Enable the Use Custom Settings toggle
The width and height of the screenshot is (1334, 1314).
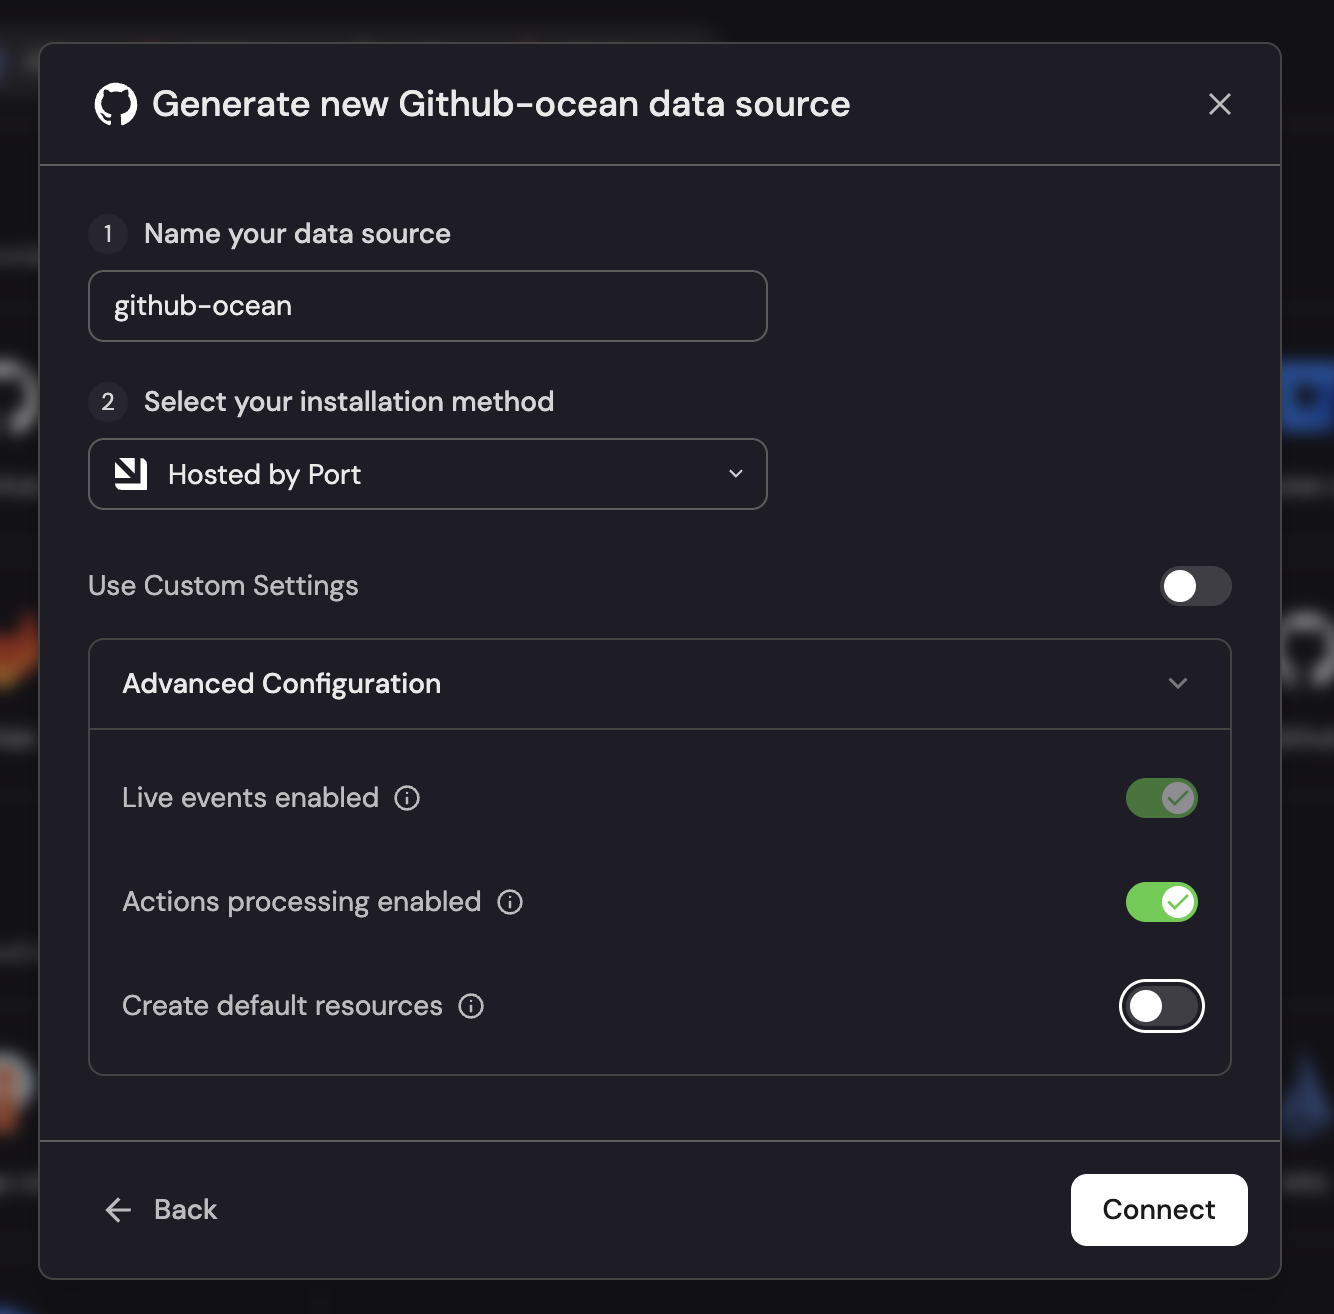pyautogui.click(x=1195, y=586)
